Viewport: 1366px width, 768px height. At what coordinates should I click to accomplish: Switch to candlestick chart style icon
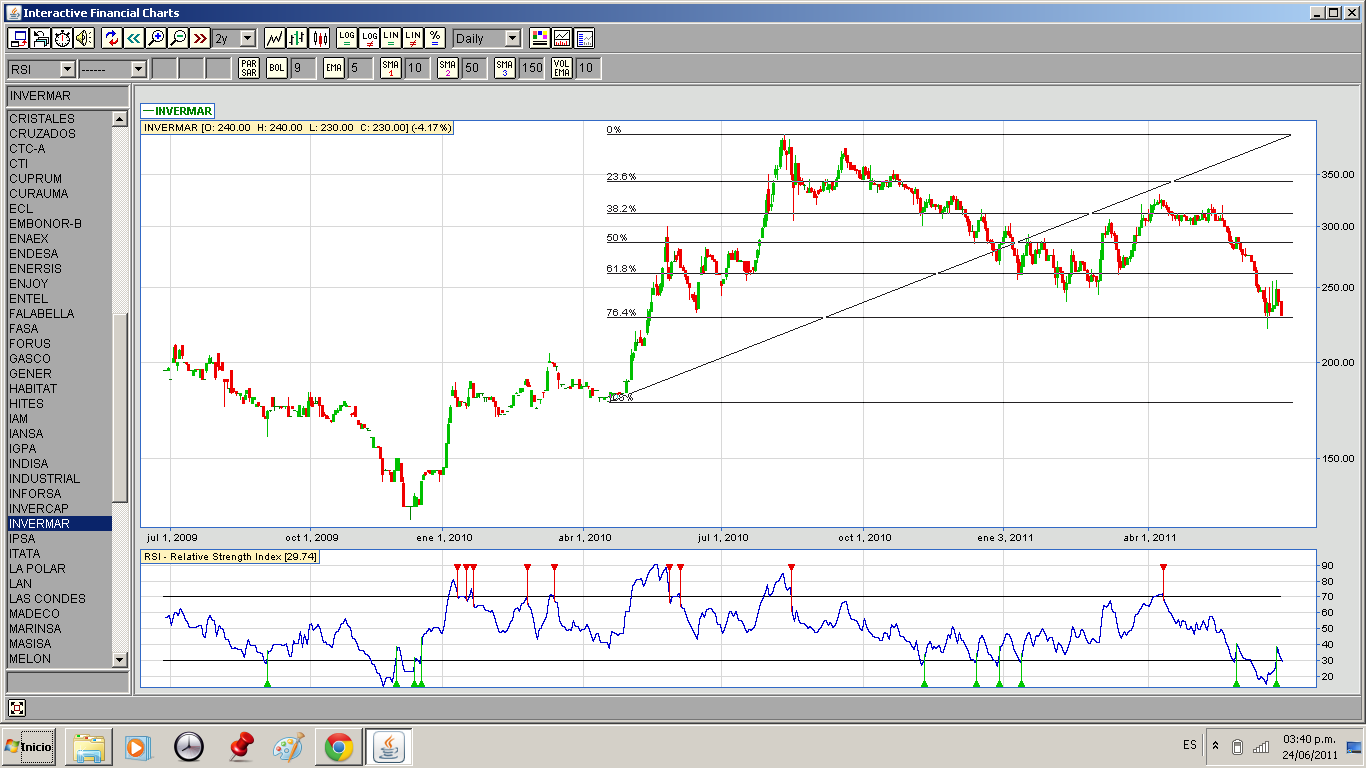[320, 38]
